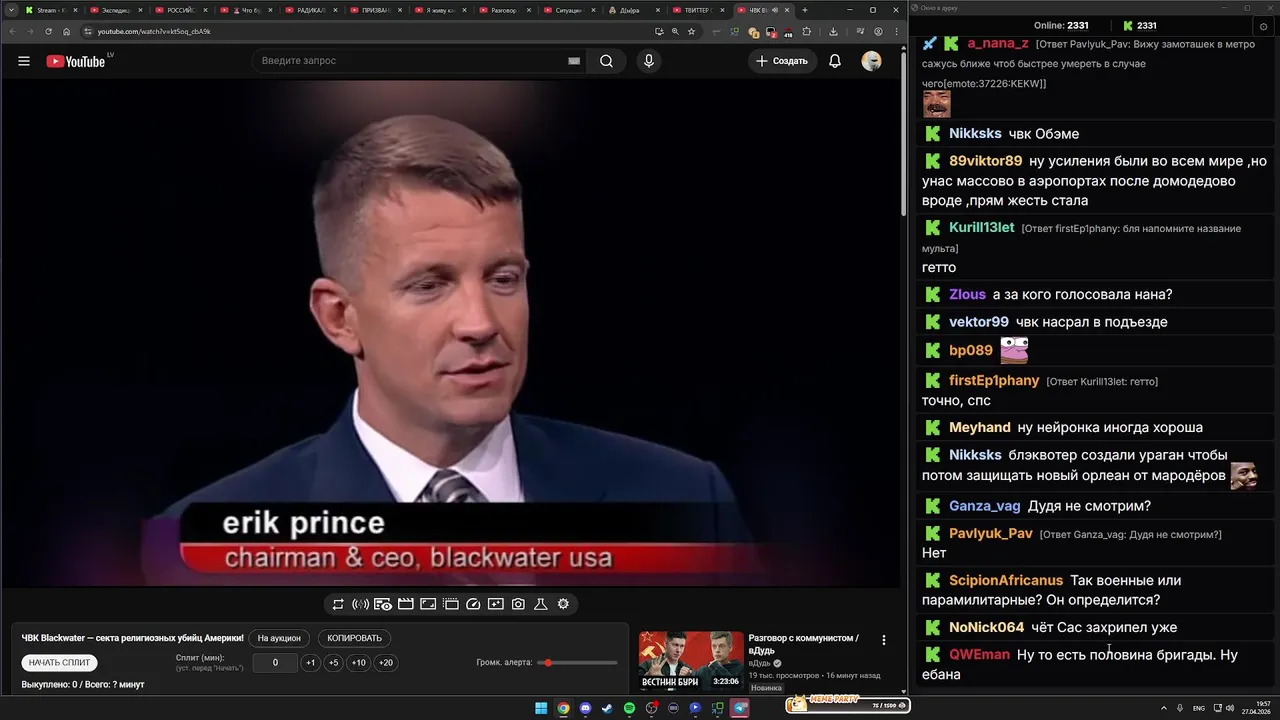Open a new browser tab

click(805, 10)
